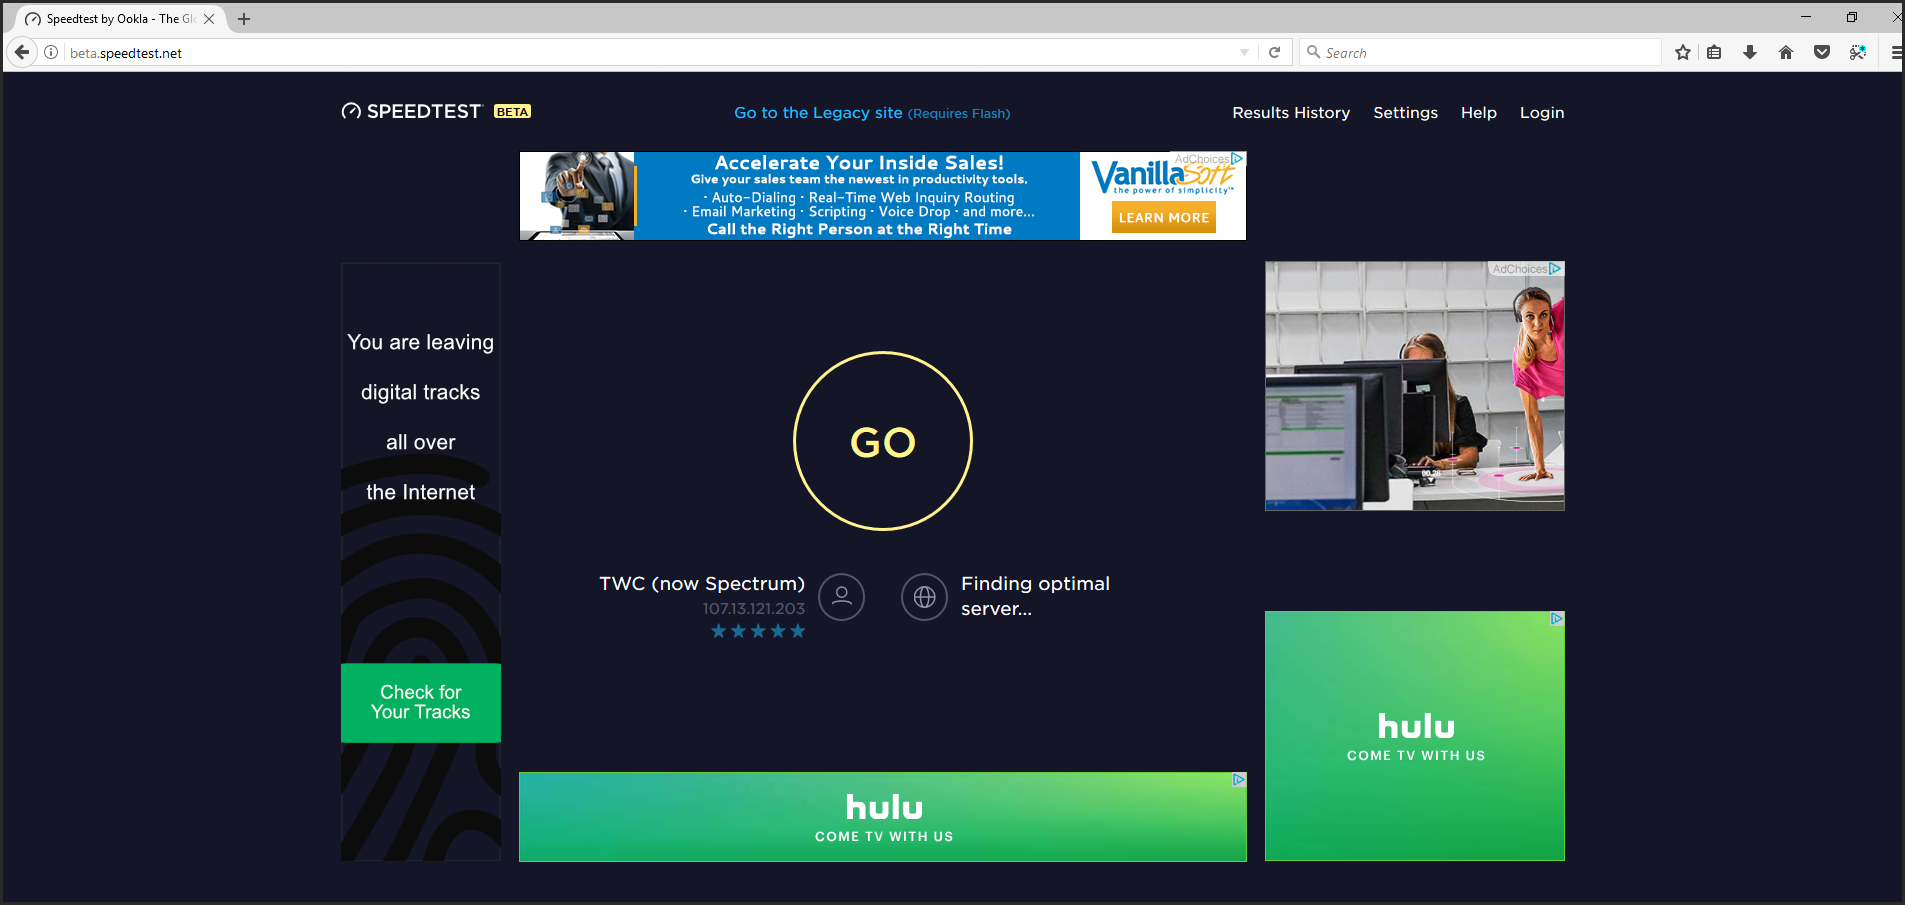Click the TWC (now Spectrum) ISP name
The height and width of the screenshot is (905, 1905).
(702, 583)
